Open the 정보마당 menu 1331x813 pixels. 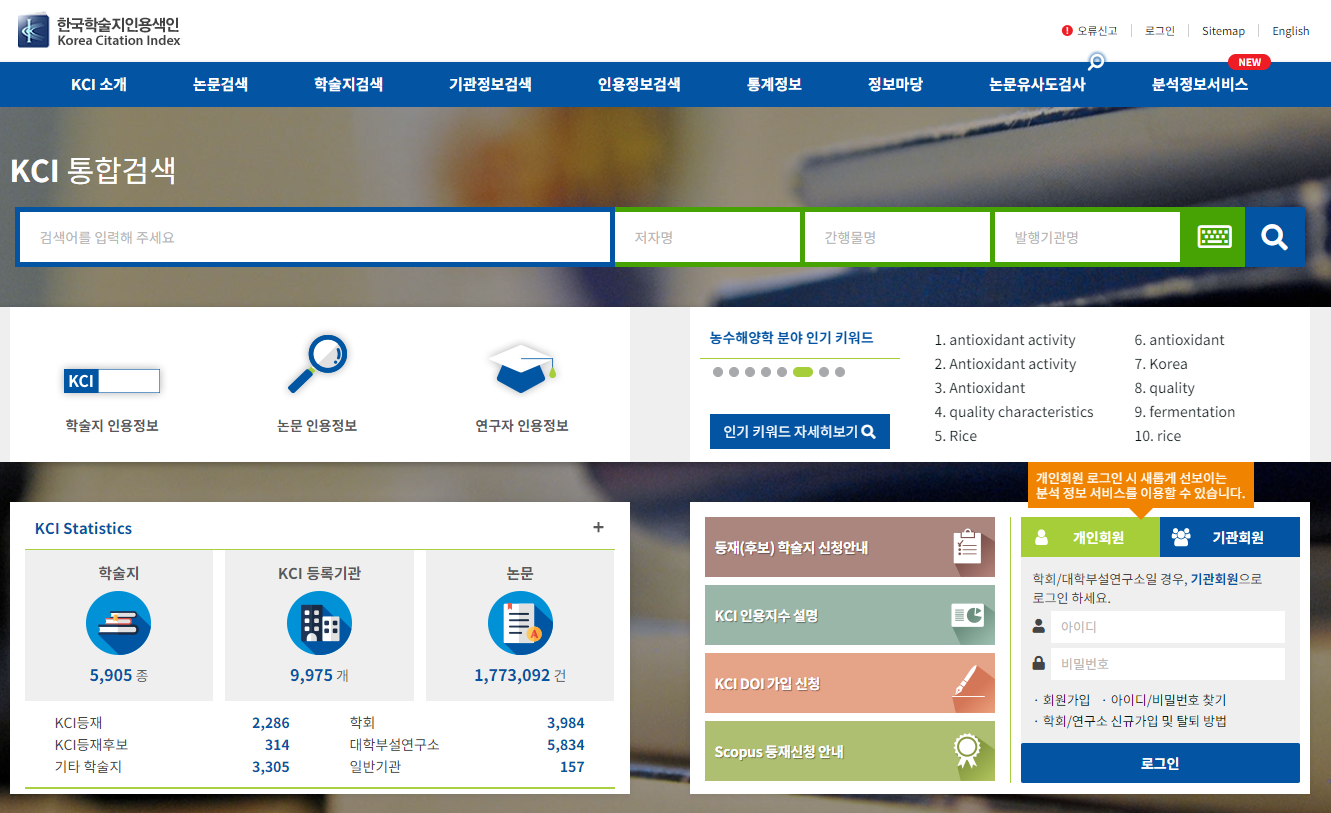click(x=895, y=85)
